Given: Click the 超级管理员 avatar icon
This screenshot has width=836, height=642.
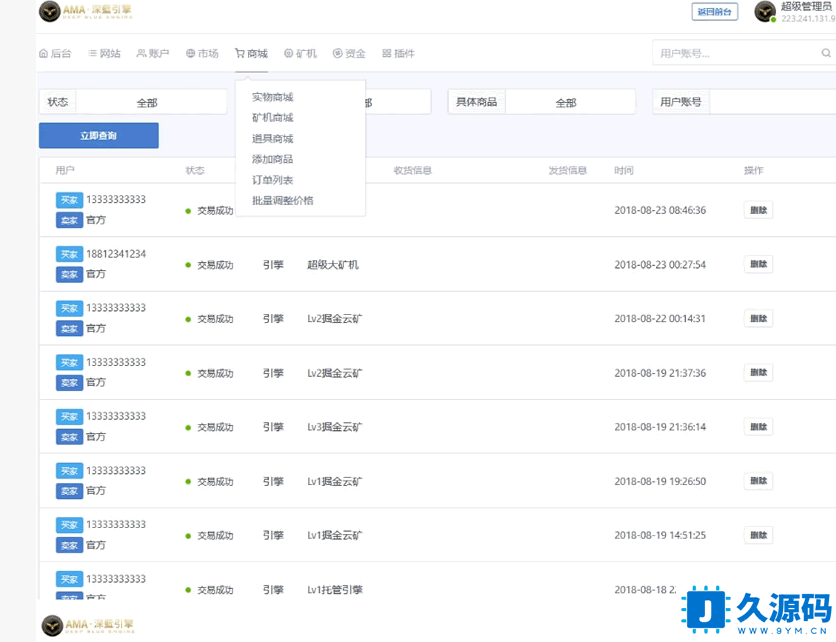Looking at the screenshot, I should tap(765, 12).
